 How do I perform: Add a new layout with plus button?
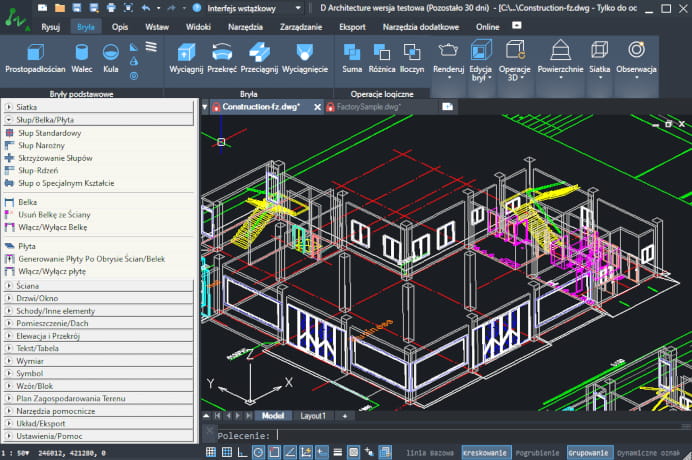pyautogui.click(x=345, y=416)
